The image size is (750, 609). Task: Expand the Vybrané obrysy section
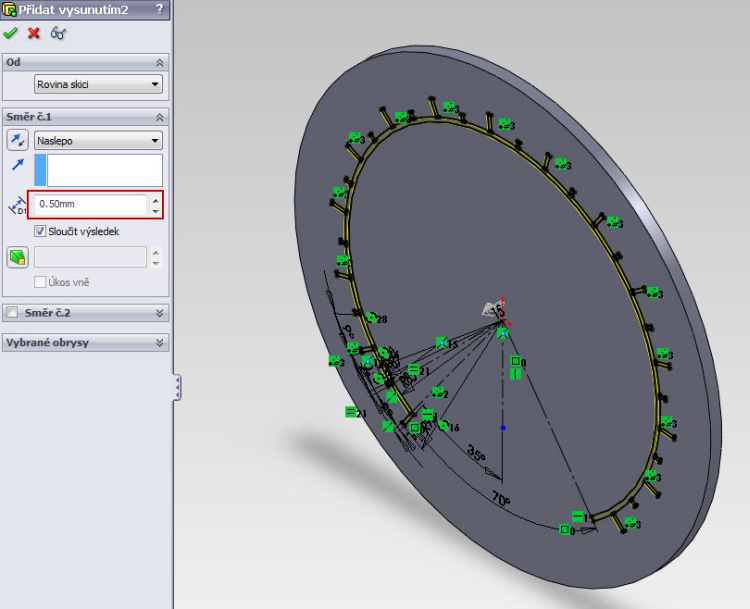[x=159, y=343]
